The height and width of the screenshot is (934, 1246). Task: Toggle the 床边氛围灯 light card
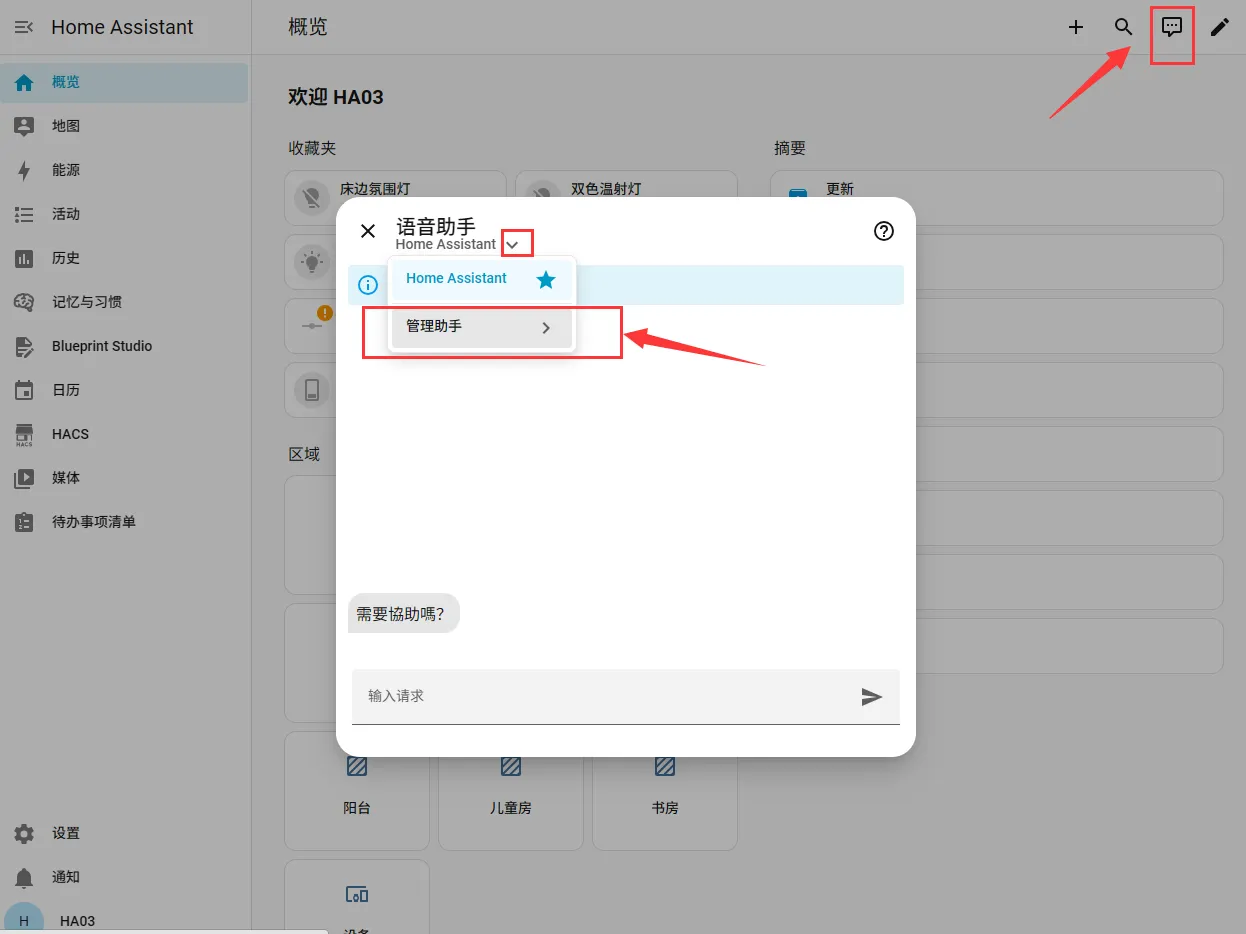pyautogui.click(x=396, y=198)
